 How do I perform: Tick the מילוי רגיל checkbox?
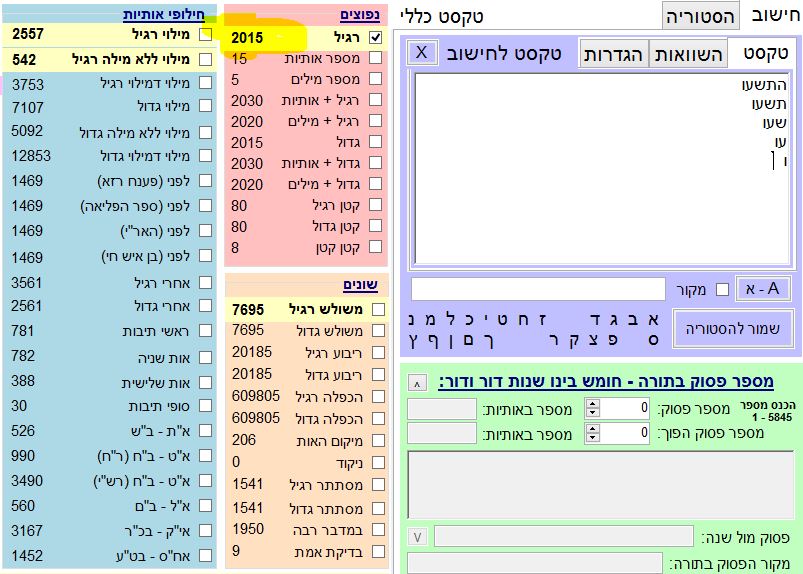(206, 34)
